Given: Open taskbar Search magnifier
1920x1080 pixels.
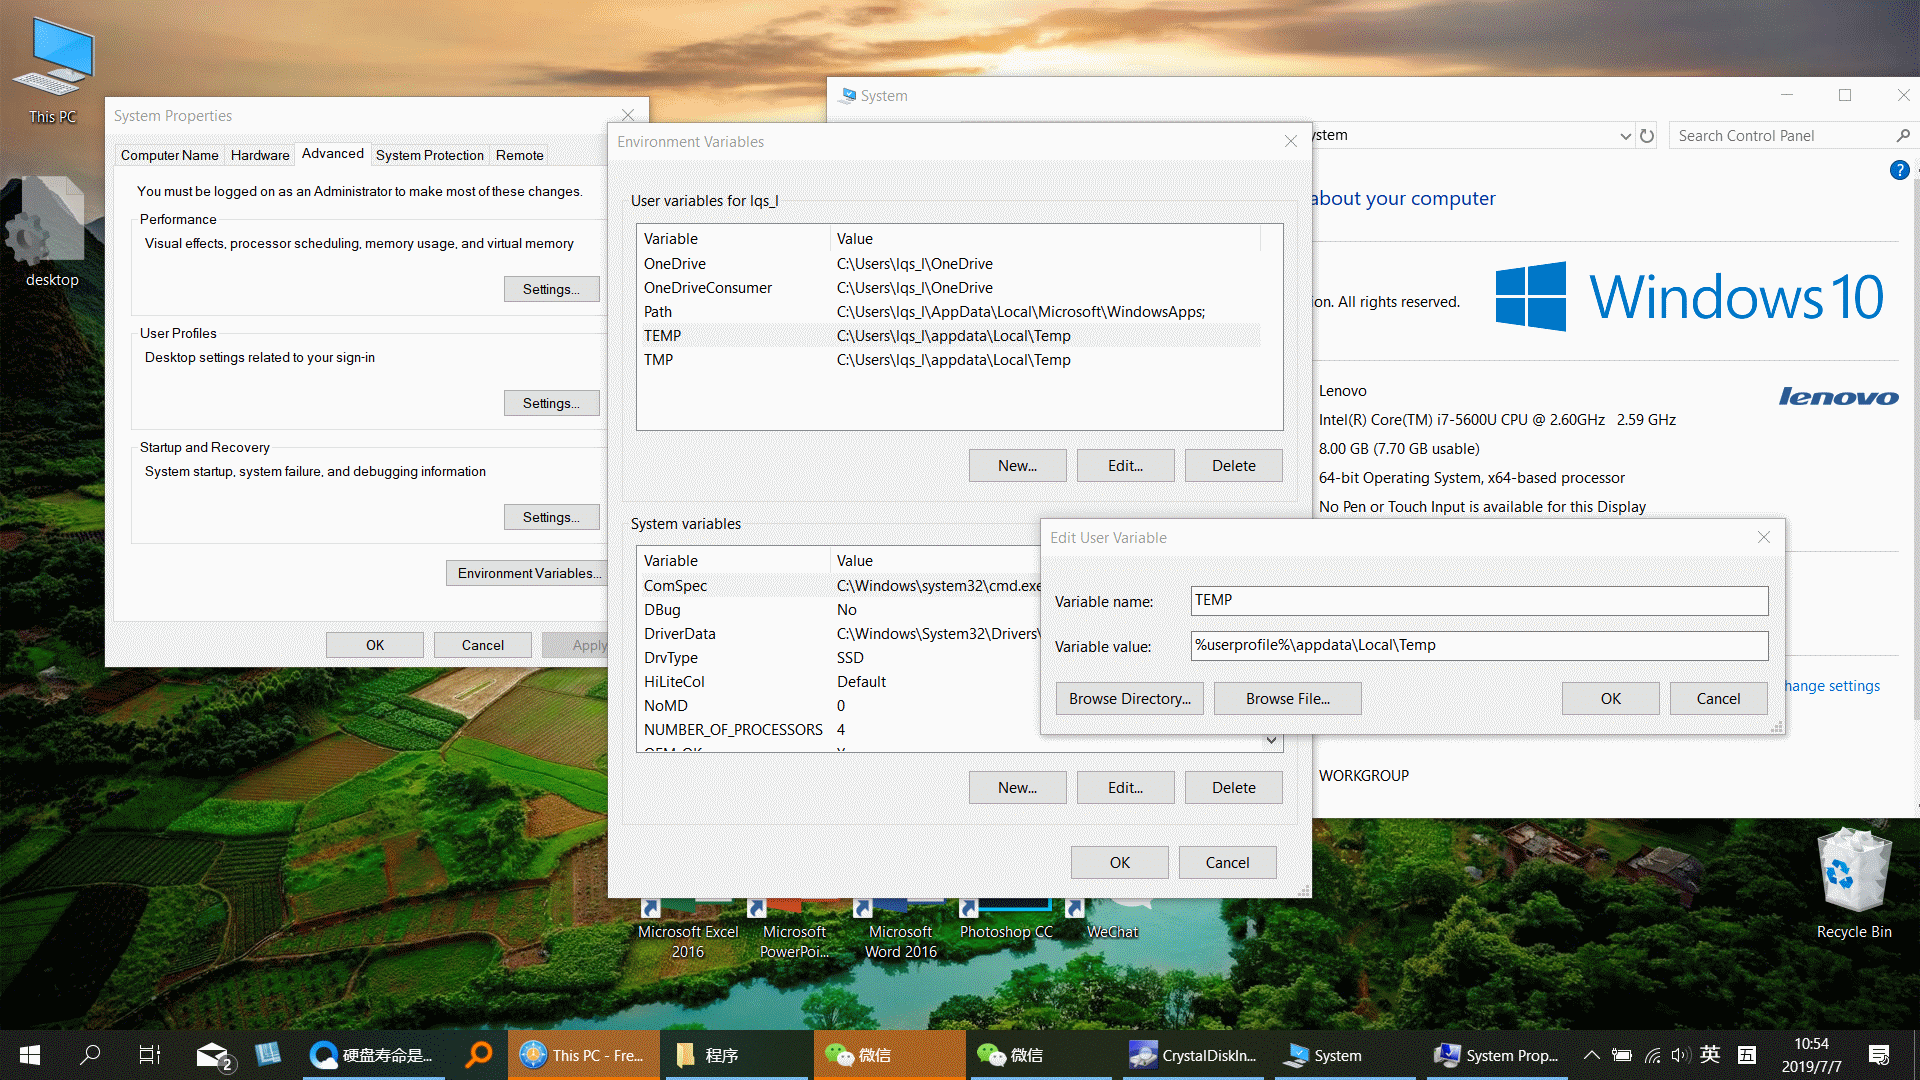Looking at the screenshot, I should pos(90,1055).
